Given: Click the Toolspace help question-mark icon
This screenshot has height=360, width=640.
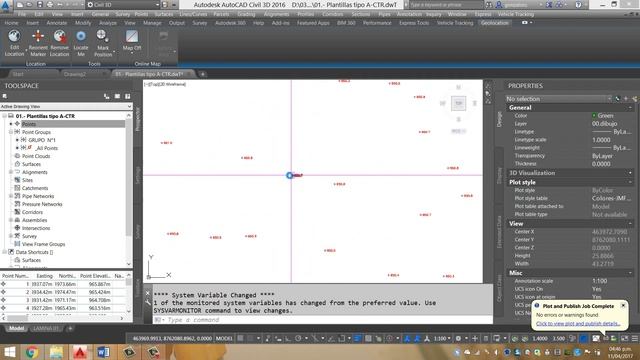Looking at the screenshot, I should point(128,96).
